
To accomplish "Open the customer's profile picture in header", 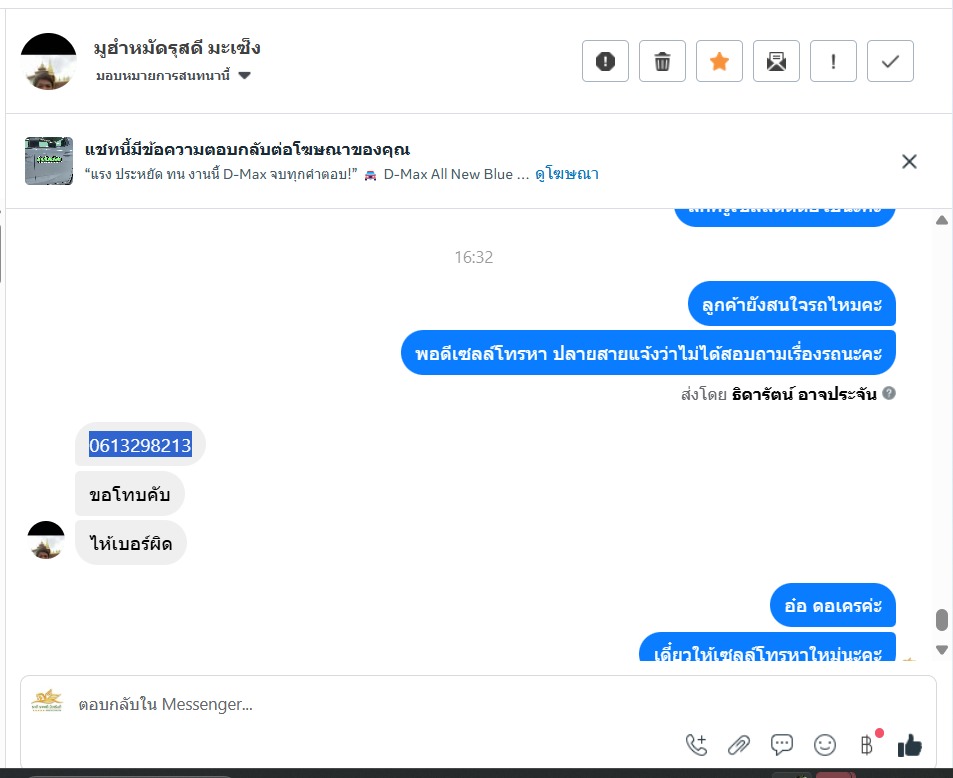I will [x=49, y=61].
